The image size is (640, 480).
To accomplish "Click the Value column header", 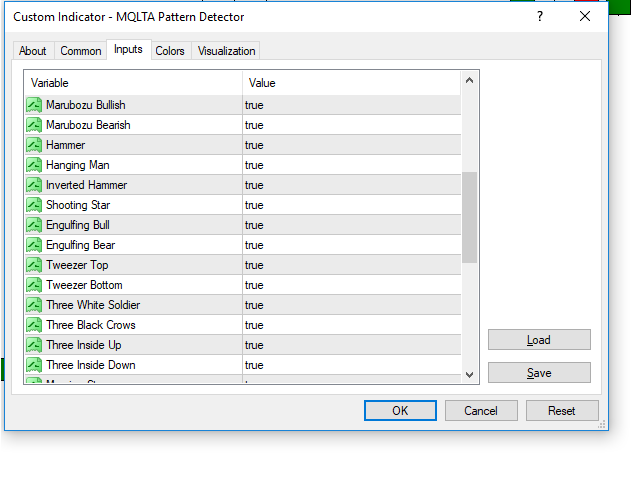I will click(x=352, y=83).
